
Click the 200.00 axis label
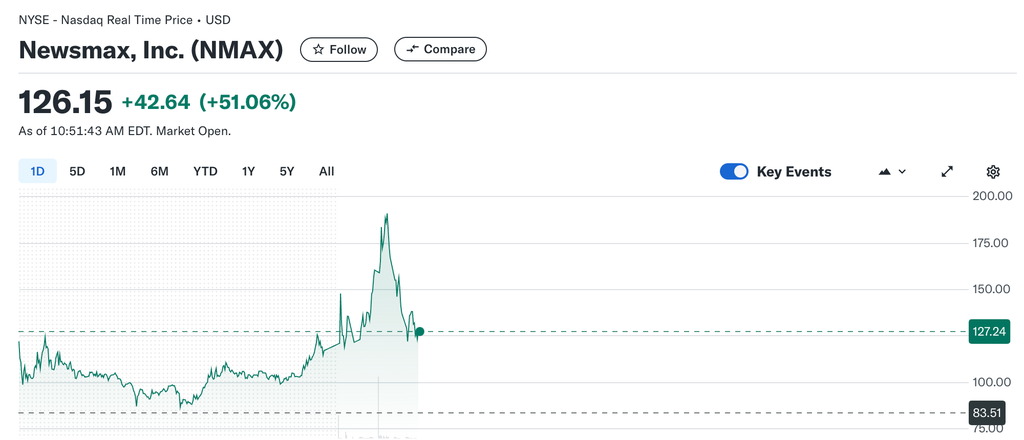[x=992, y=196]
